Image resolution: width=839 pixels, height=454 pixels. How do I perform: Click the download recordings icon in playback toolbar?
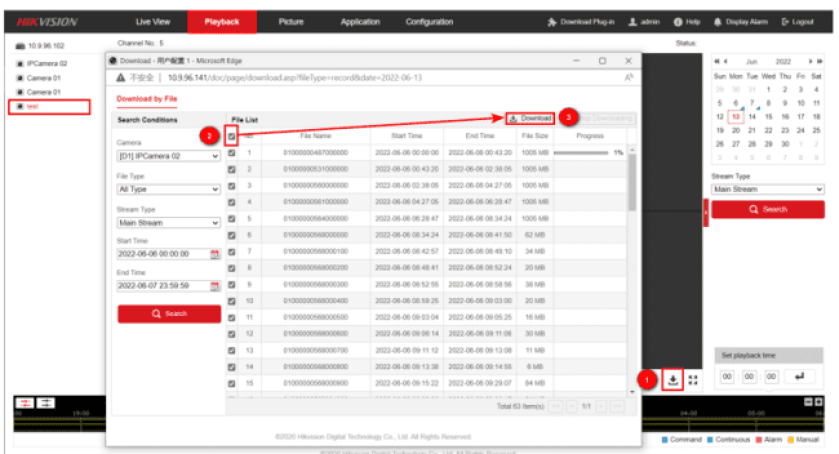[673, 380]
